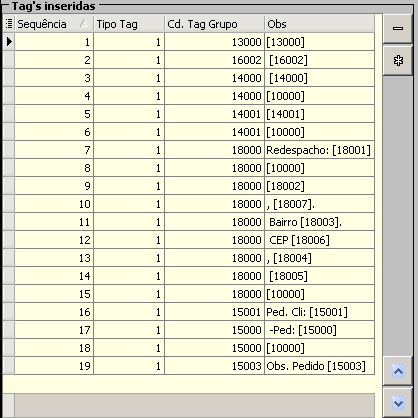Select the Ped. Cli: [15001] cell
Image resolution: width=418 pixels, height=418 pixels.
(320, 312)
